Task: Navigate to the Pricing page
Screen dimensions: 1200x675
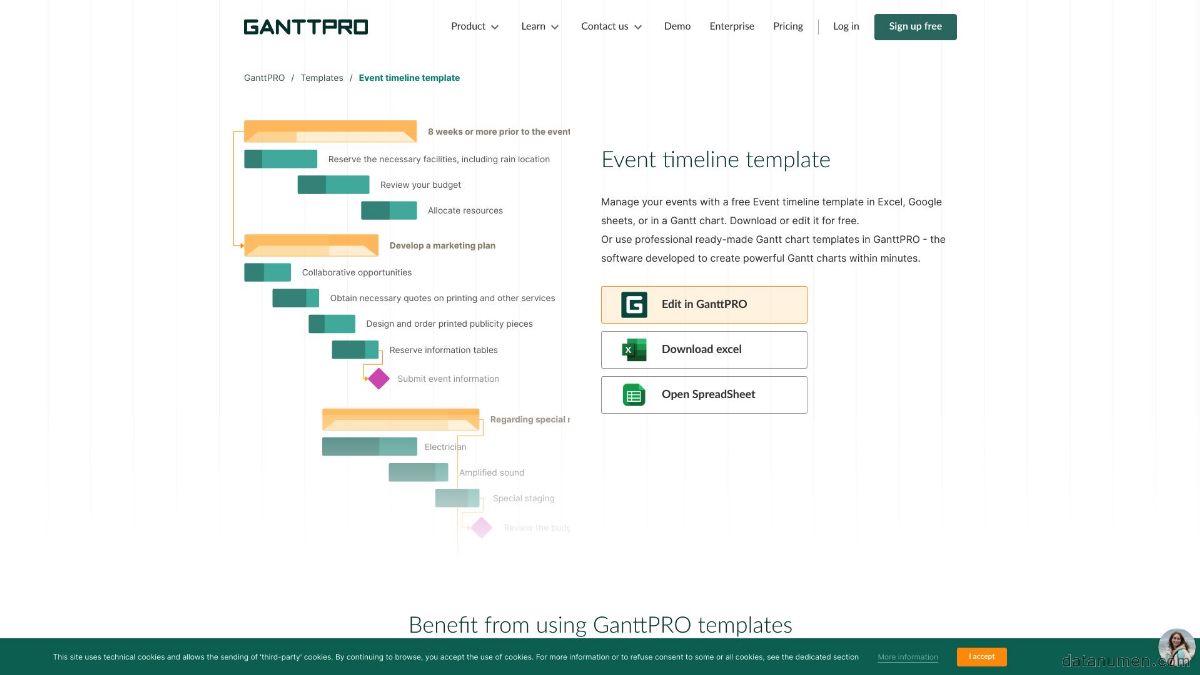Action: pyautogui.click(x=788, y=27)
